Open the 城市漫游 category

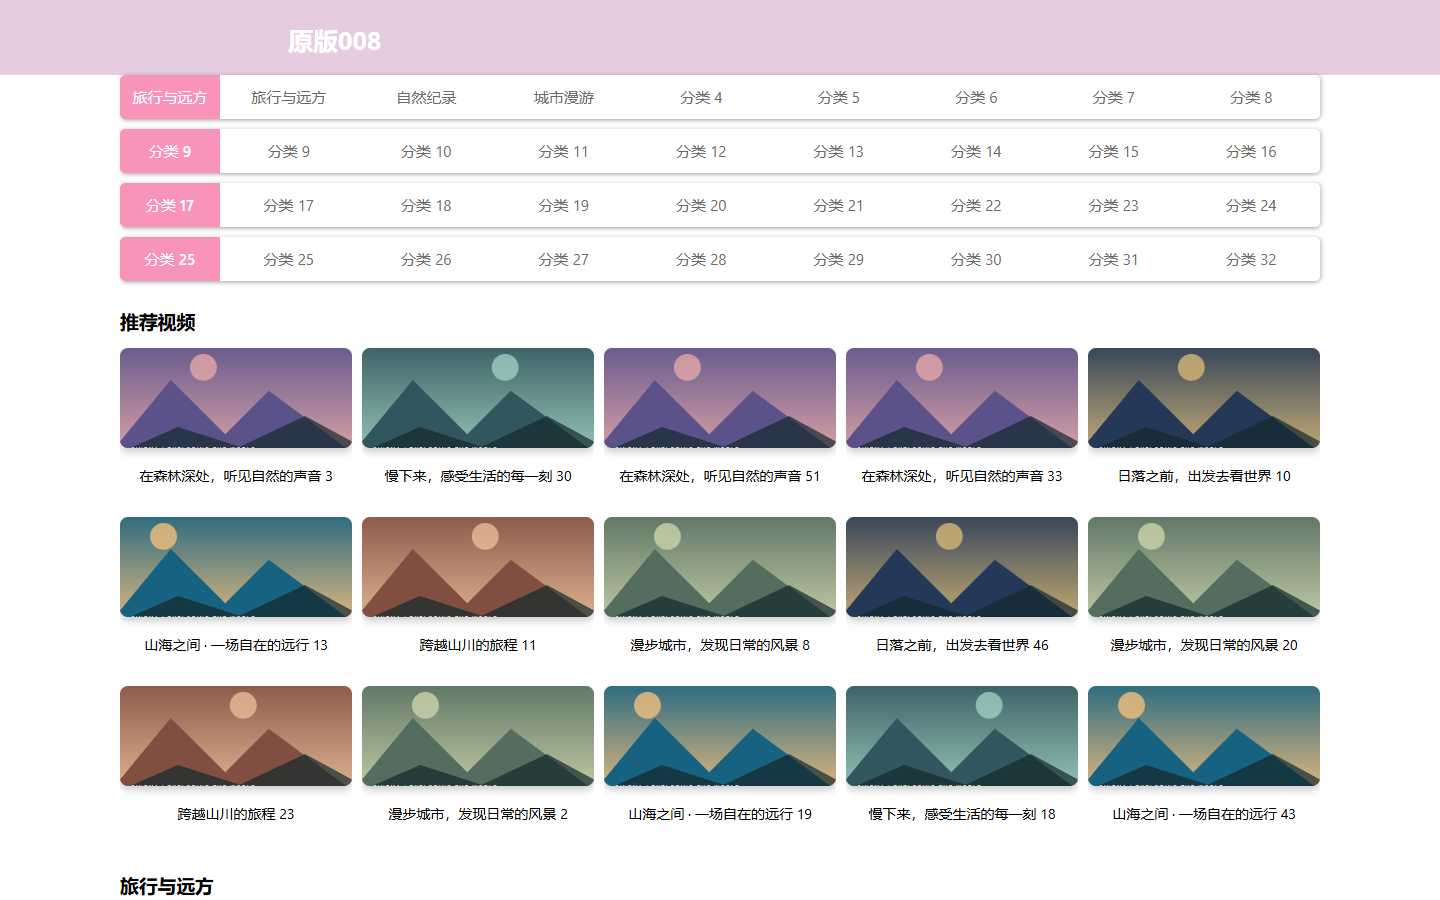coord(564,98)
